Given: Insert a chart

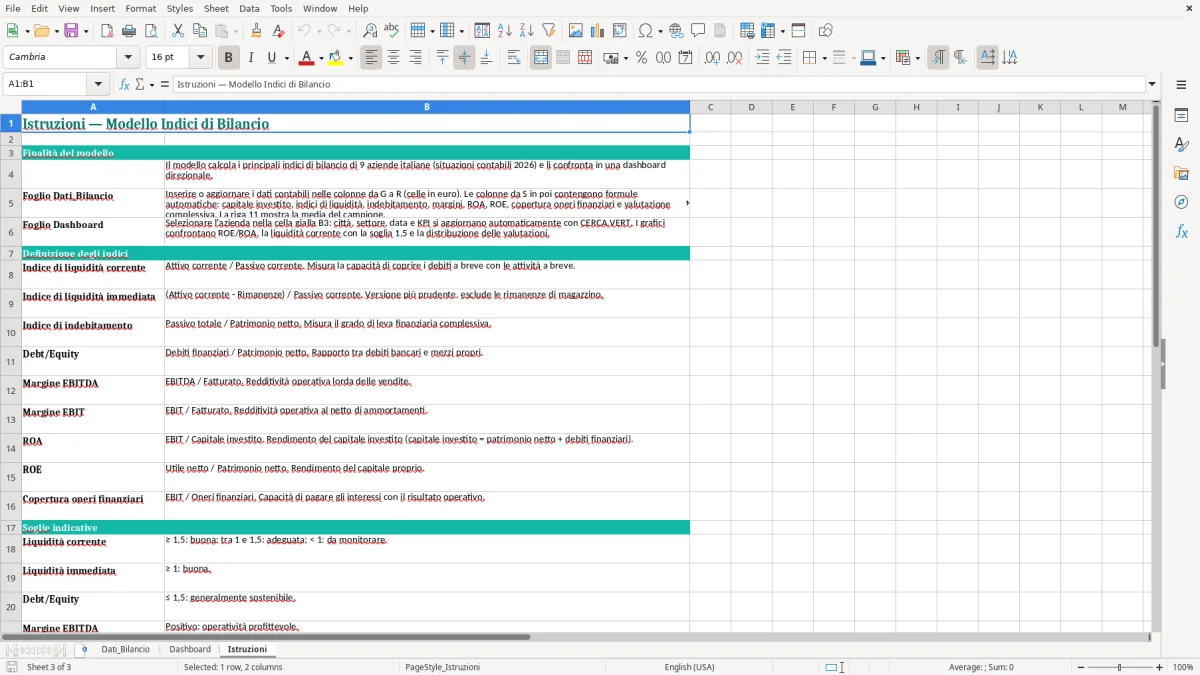Looking at the screenshot, I should tap(598, 31).
